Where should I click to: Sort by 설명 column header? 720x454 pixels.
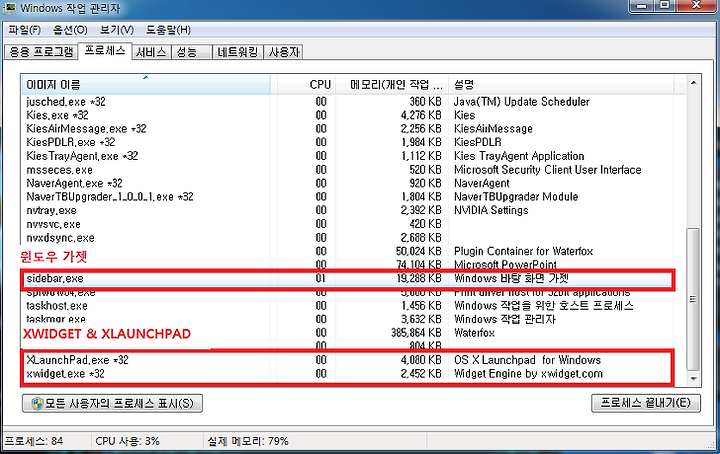click(x=561, y=85)
